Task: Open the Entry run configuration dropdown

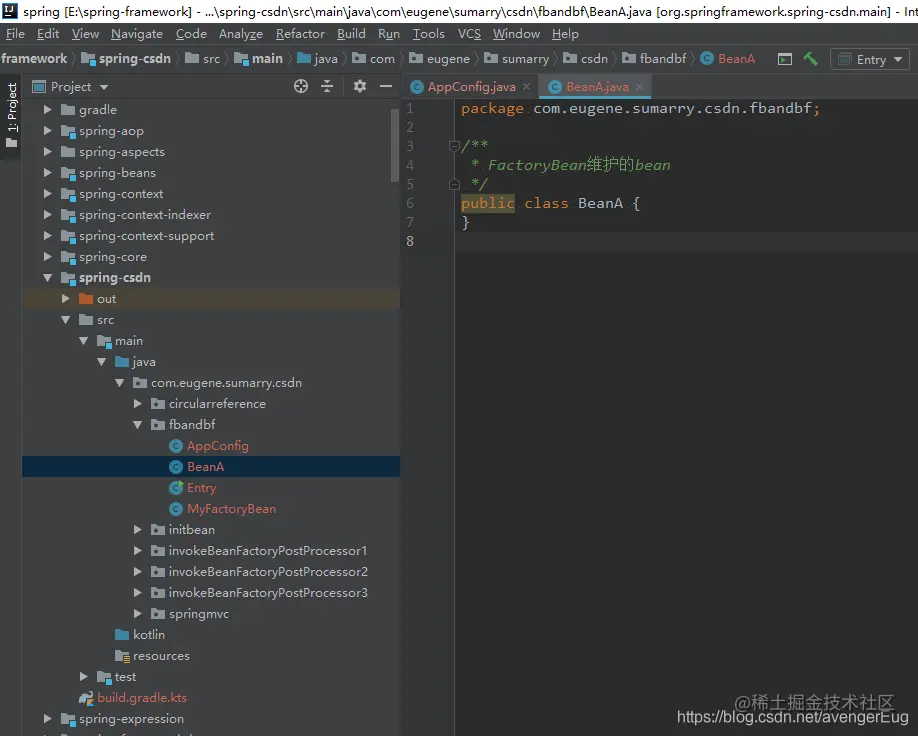Action: [x=870, y=59]
